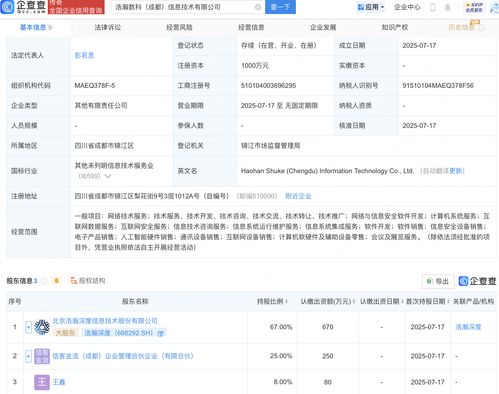Clear the company search box text
The width and height of the screenshot is (499, 394).
[x=258, y=7]
